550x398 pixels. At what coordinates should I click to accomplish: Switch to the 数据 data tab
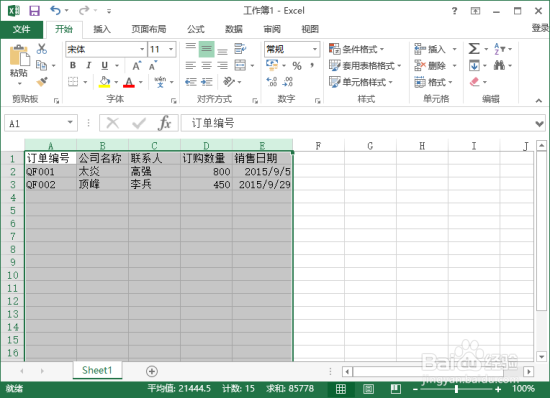(234, 29)
